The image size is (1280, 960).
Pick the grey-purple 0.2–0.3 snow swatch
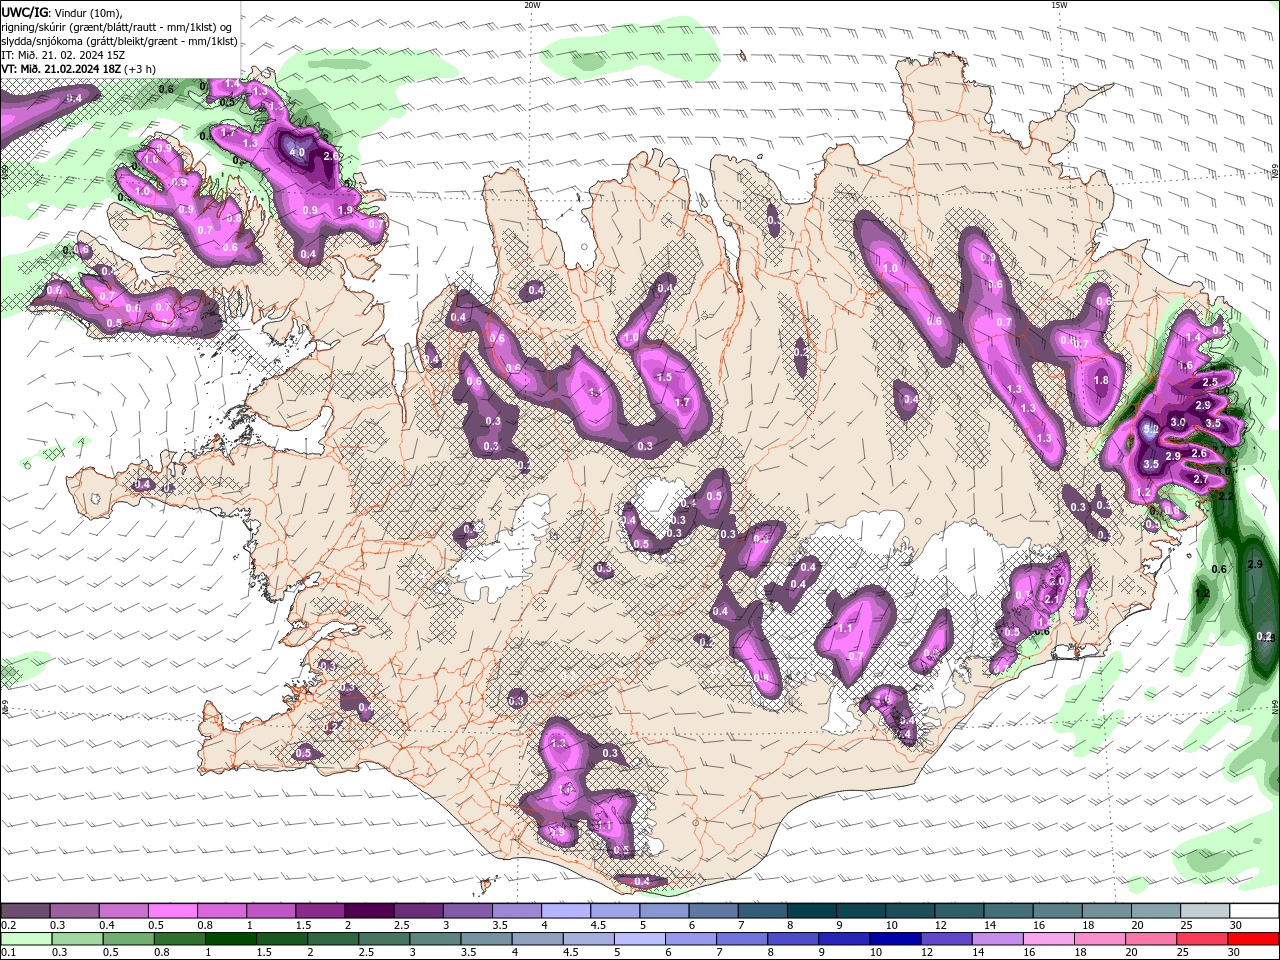point(25,911)
